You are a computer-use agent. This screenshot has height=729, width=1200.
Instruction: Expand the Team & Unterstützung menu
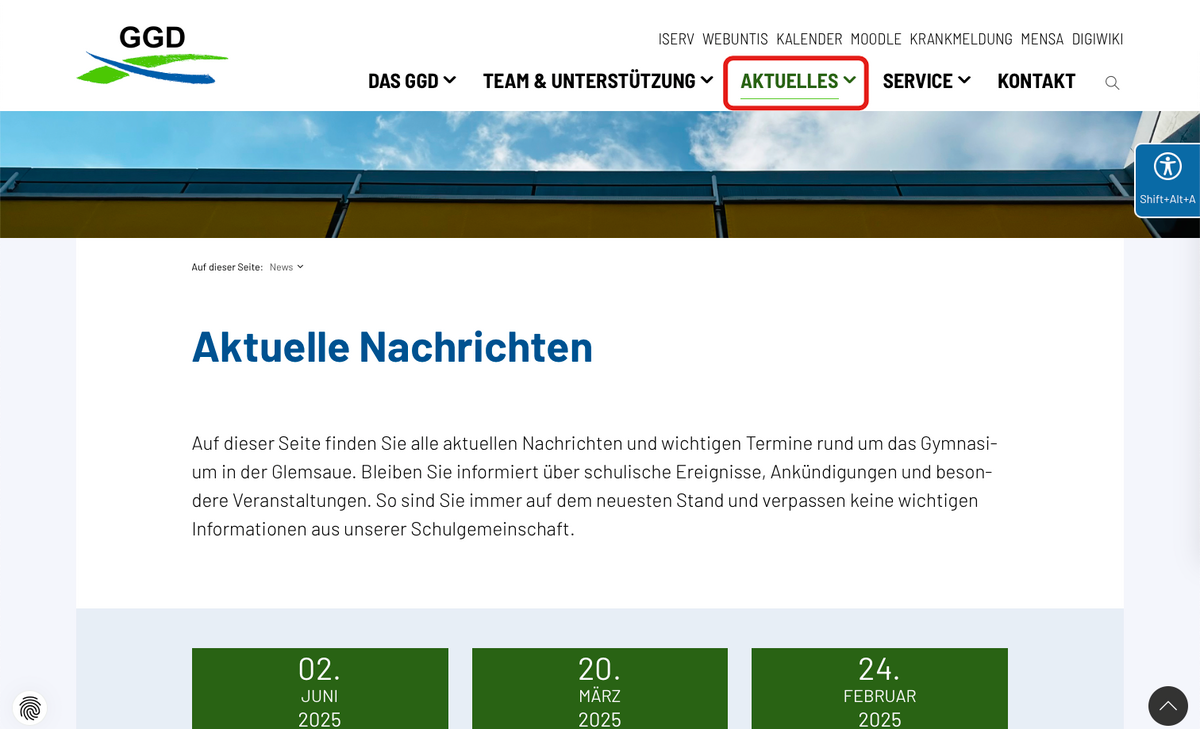click(x=597, y=81)
